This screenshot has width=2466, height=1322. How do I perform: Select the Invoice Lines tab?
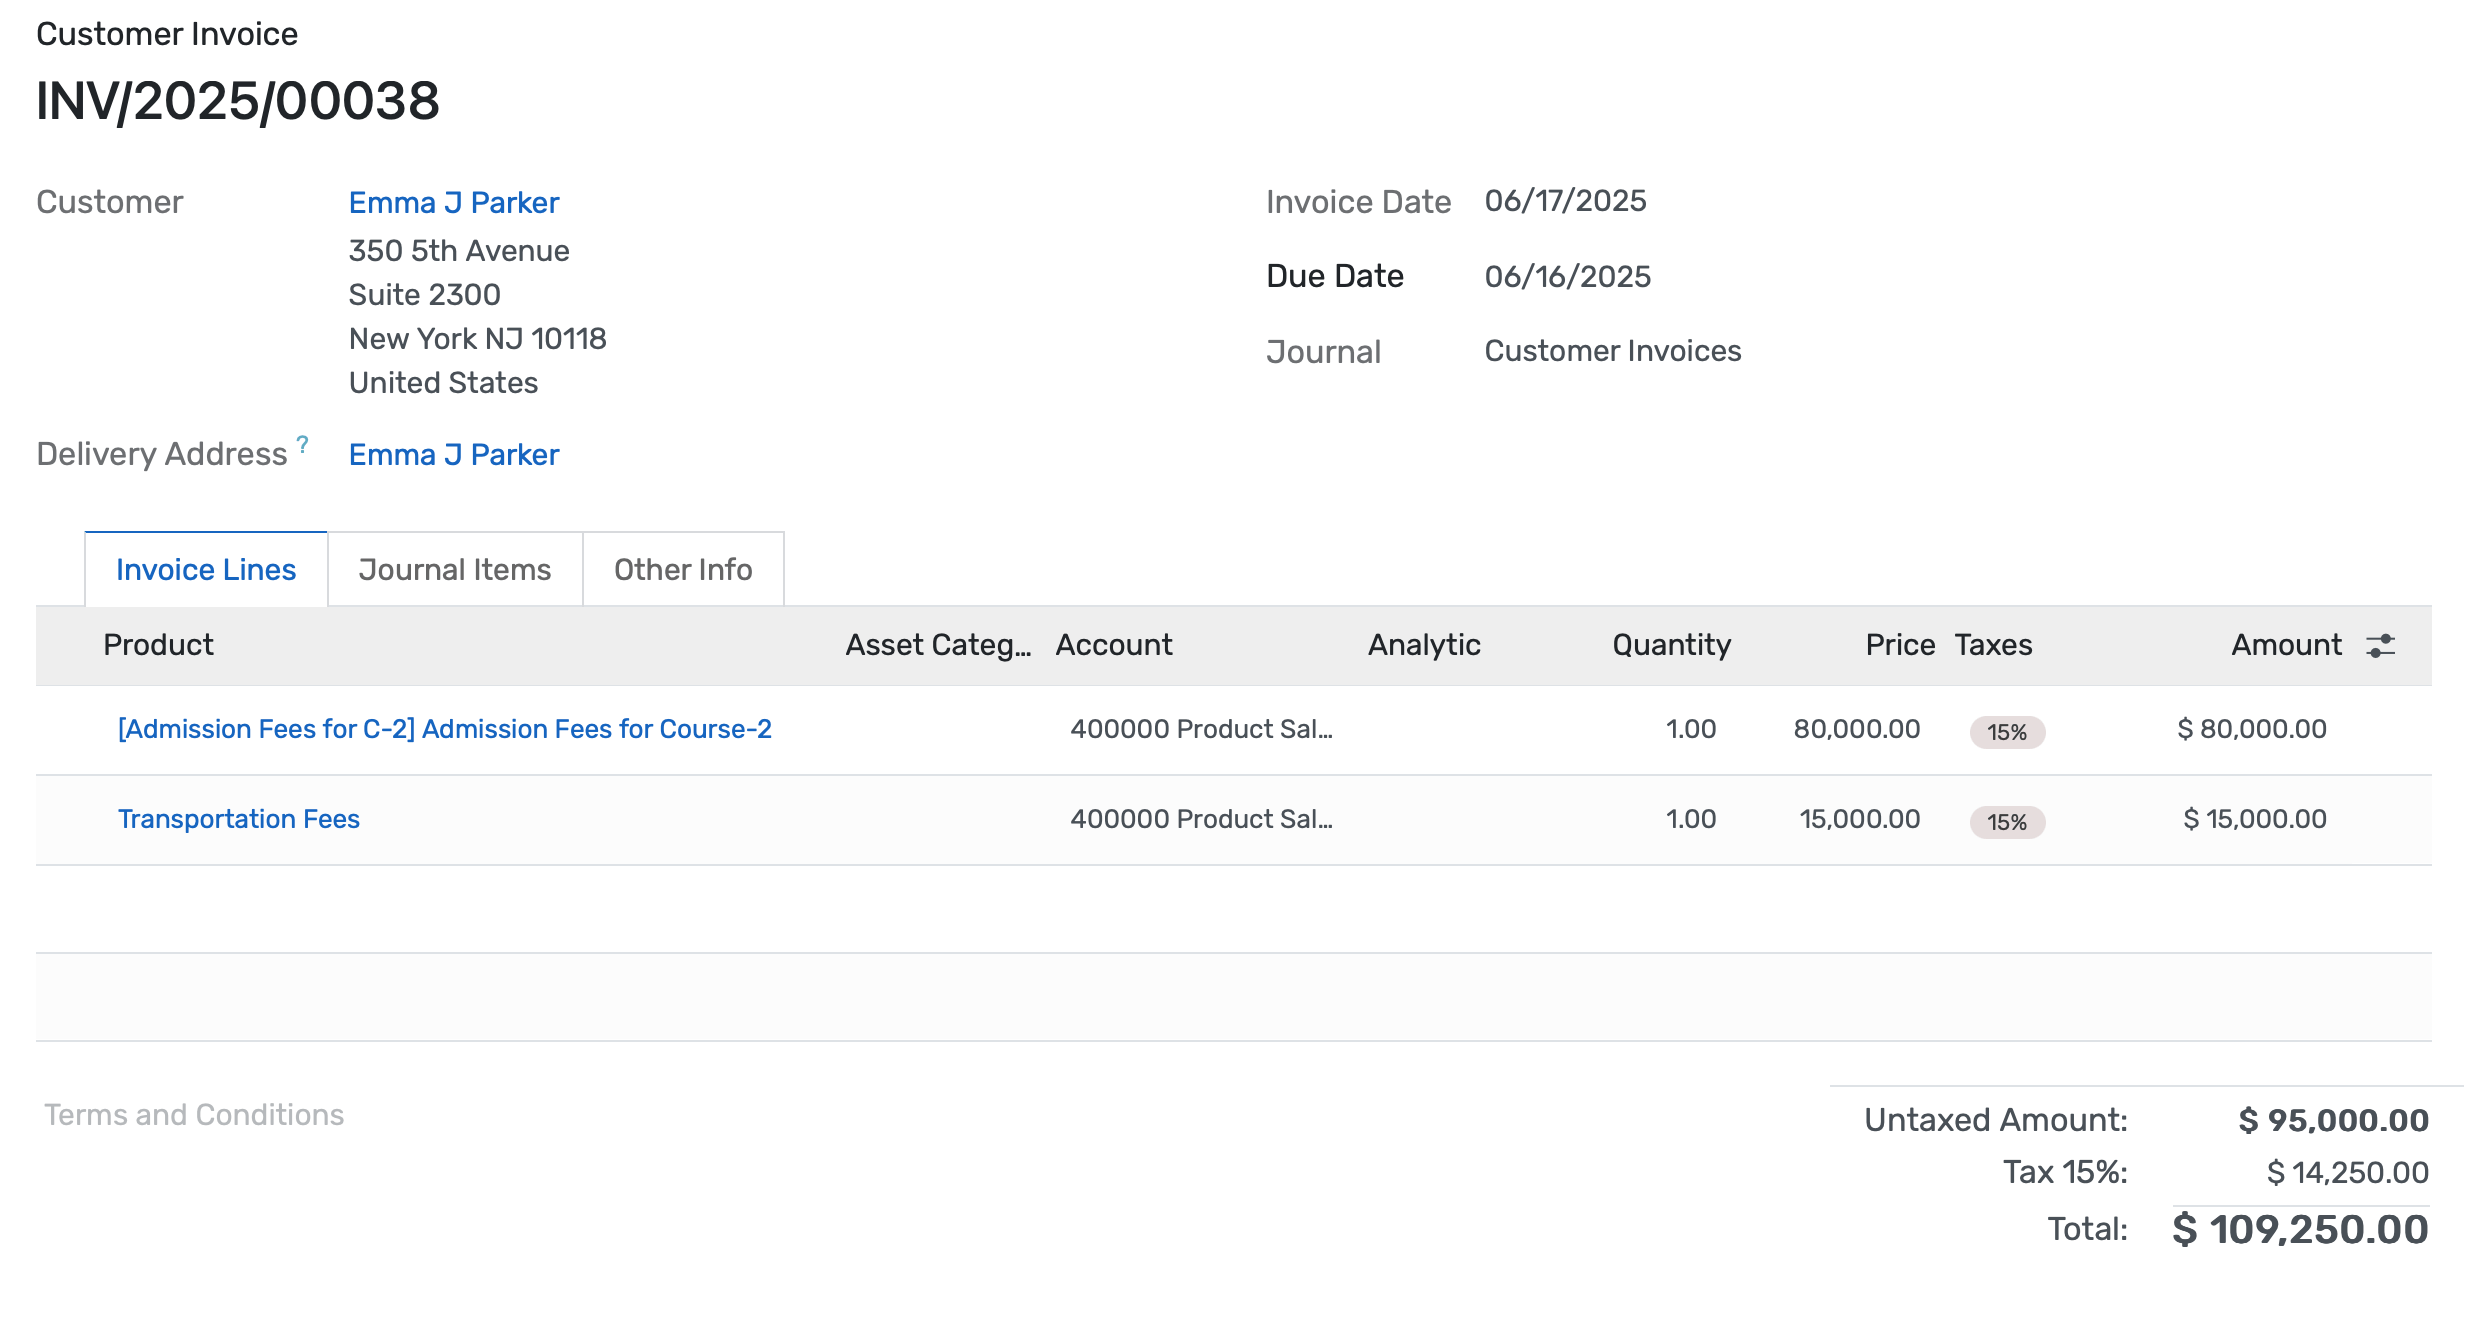pyautogui.click(x=206, y=569)
